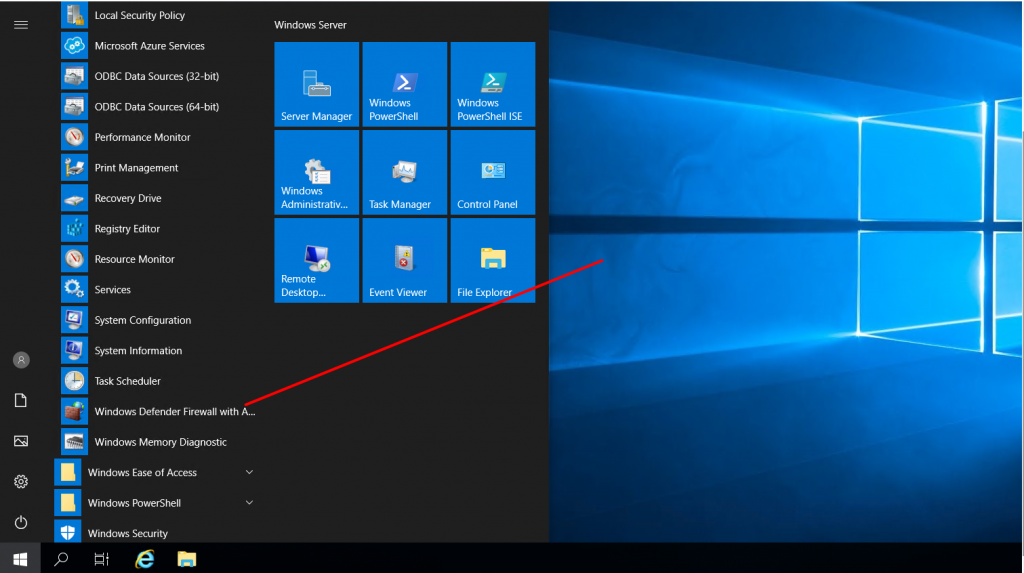This screenshot has height=573, width=1024.
Task: Open taskbar search magnifier
Action: pos(61,559)
